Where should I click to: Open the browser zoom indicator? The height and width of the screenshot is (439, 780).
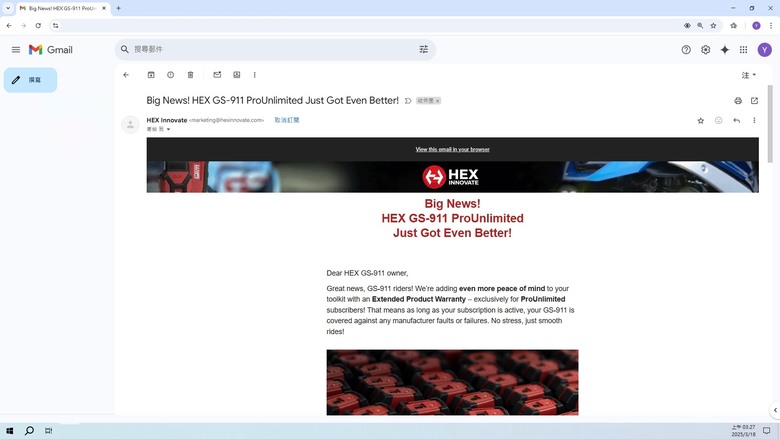click(700, 25)
